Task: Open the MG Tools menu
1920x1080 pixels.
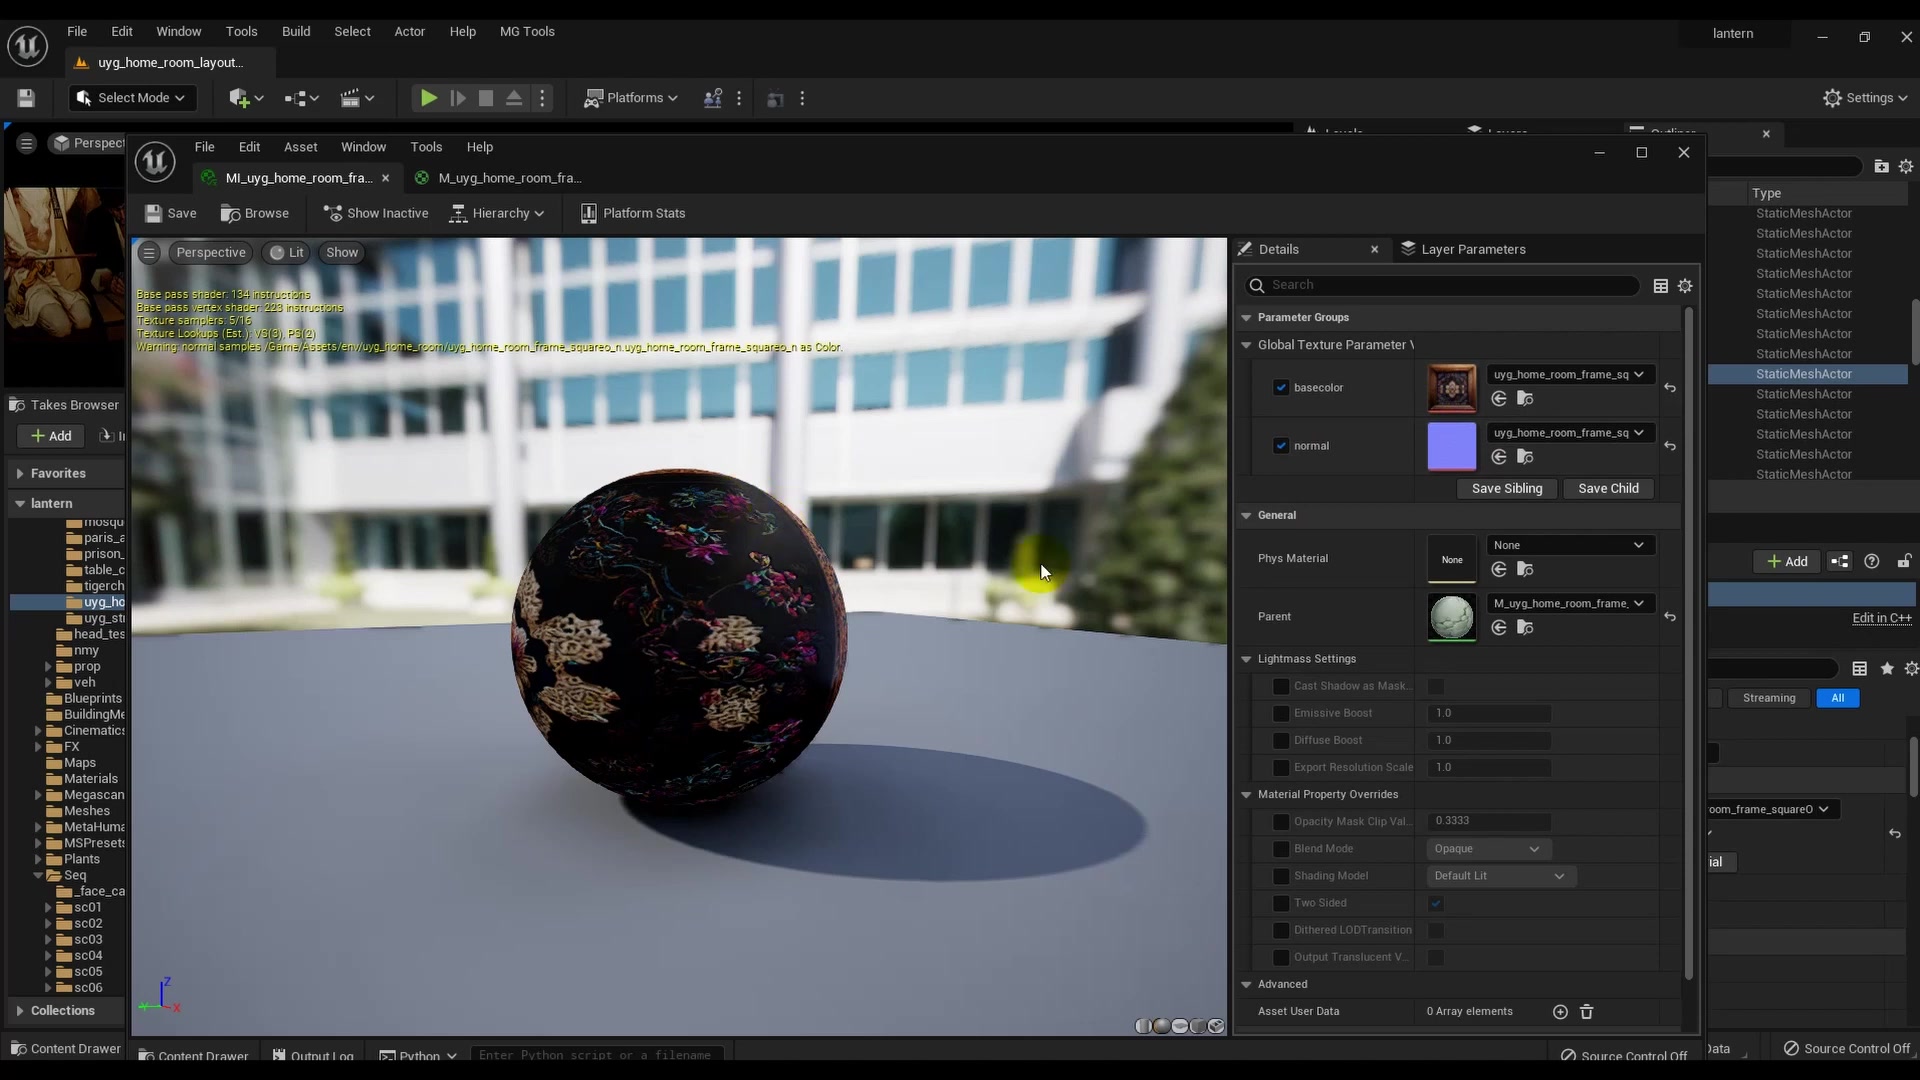Action: point(527,32)
